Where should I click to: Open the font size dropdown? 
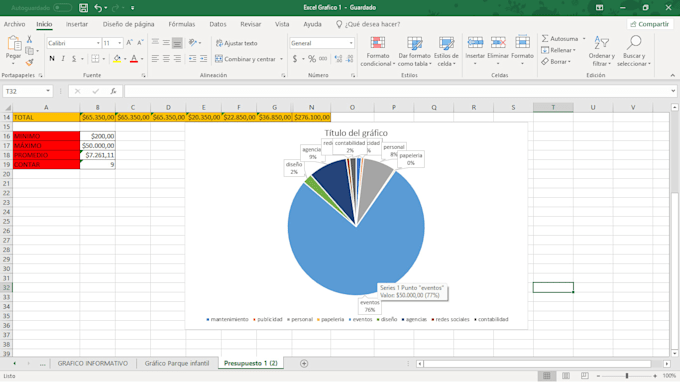tap(120, 43)
